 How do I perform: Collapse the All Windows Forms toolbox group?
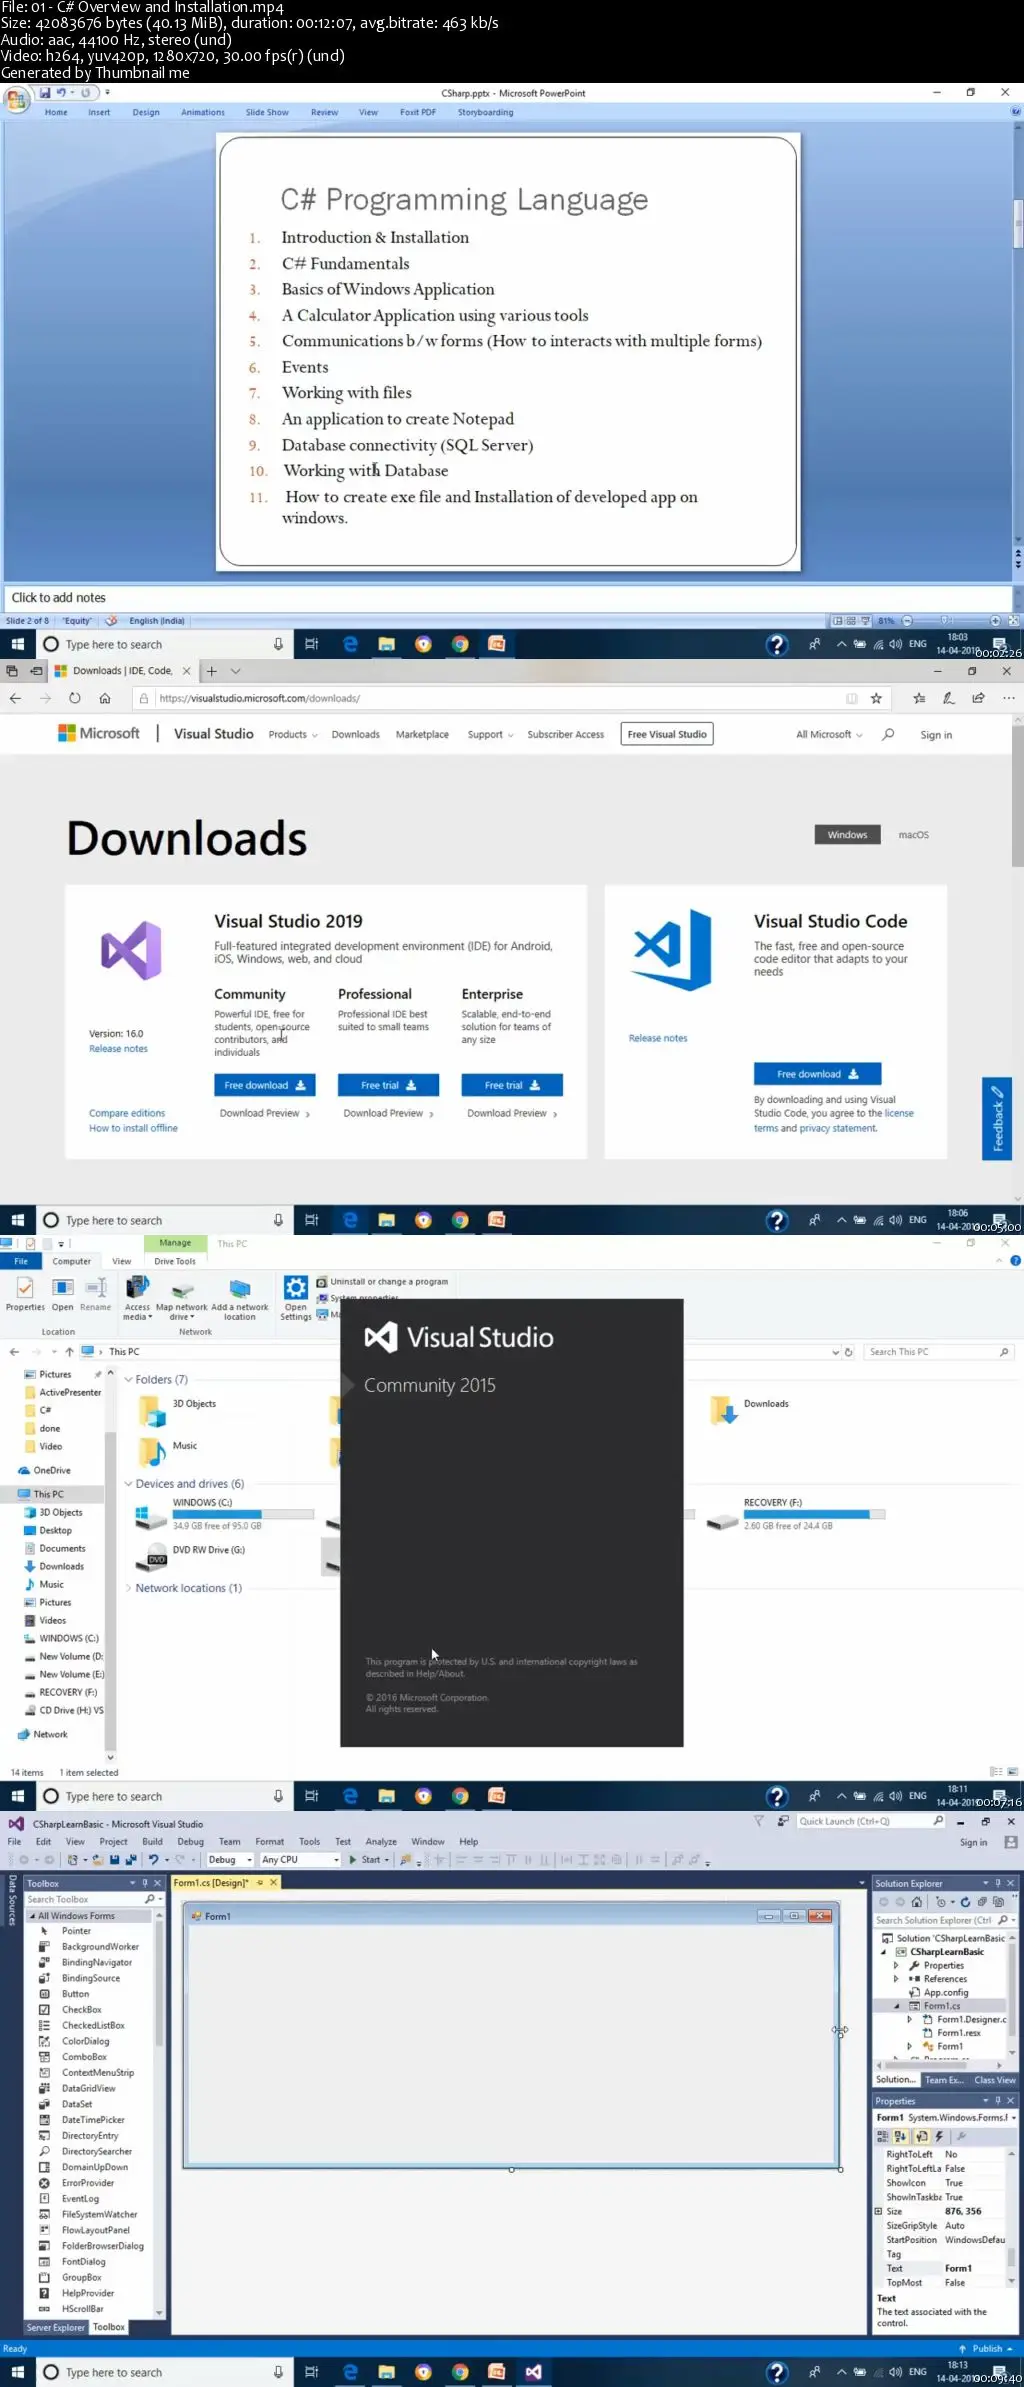[32, 1916]
